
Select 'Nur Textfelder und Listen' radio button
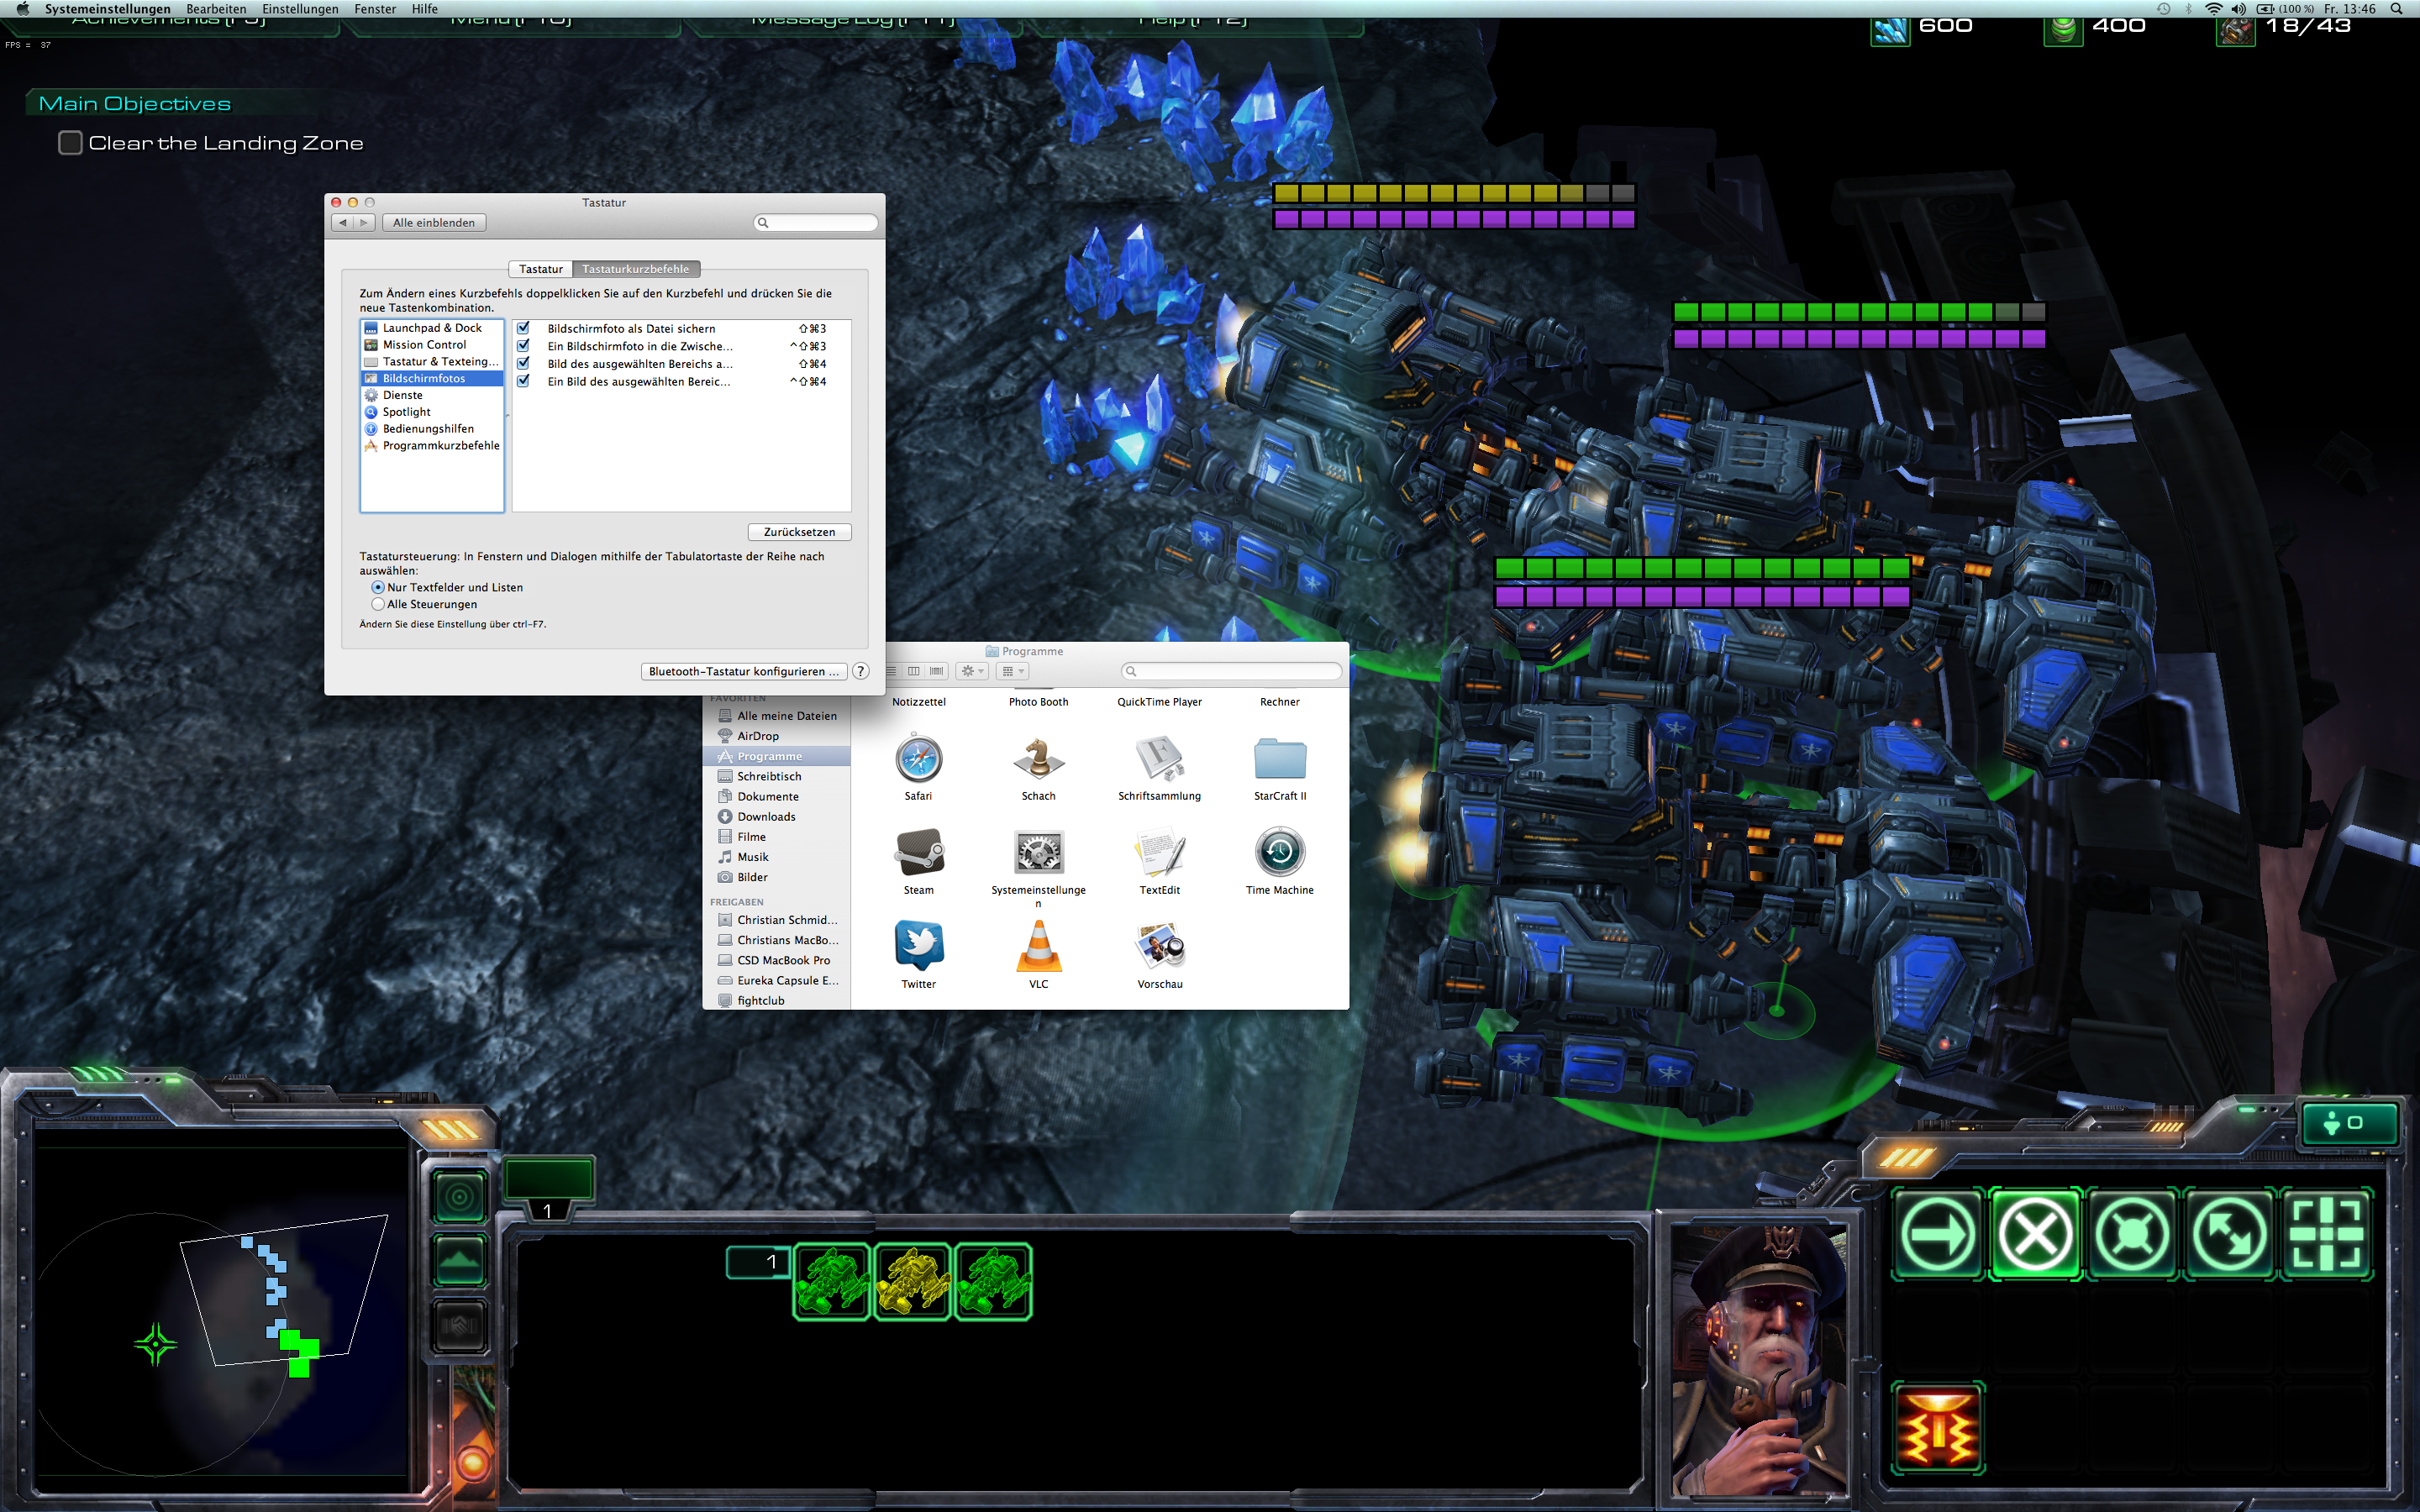(378, 588)
